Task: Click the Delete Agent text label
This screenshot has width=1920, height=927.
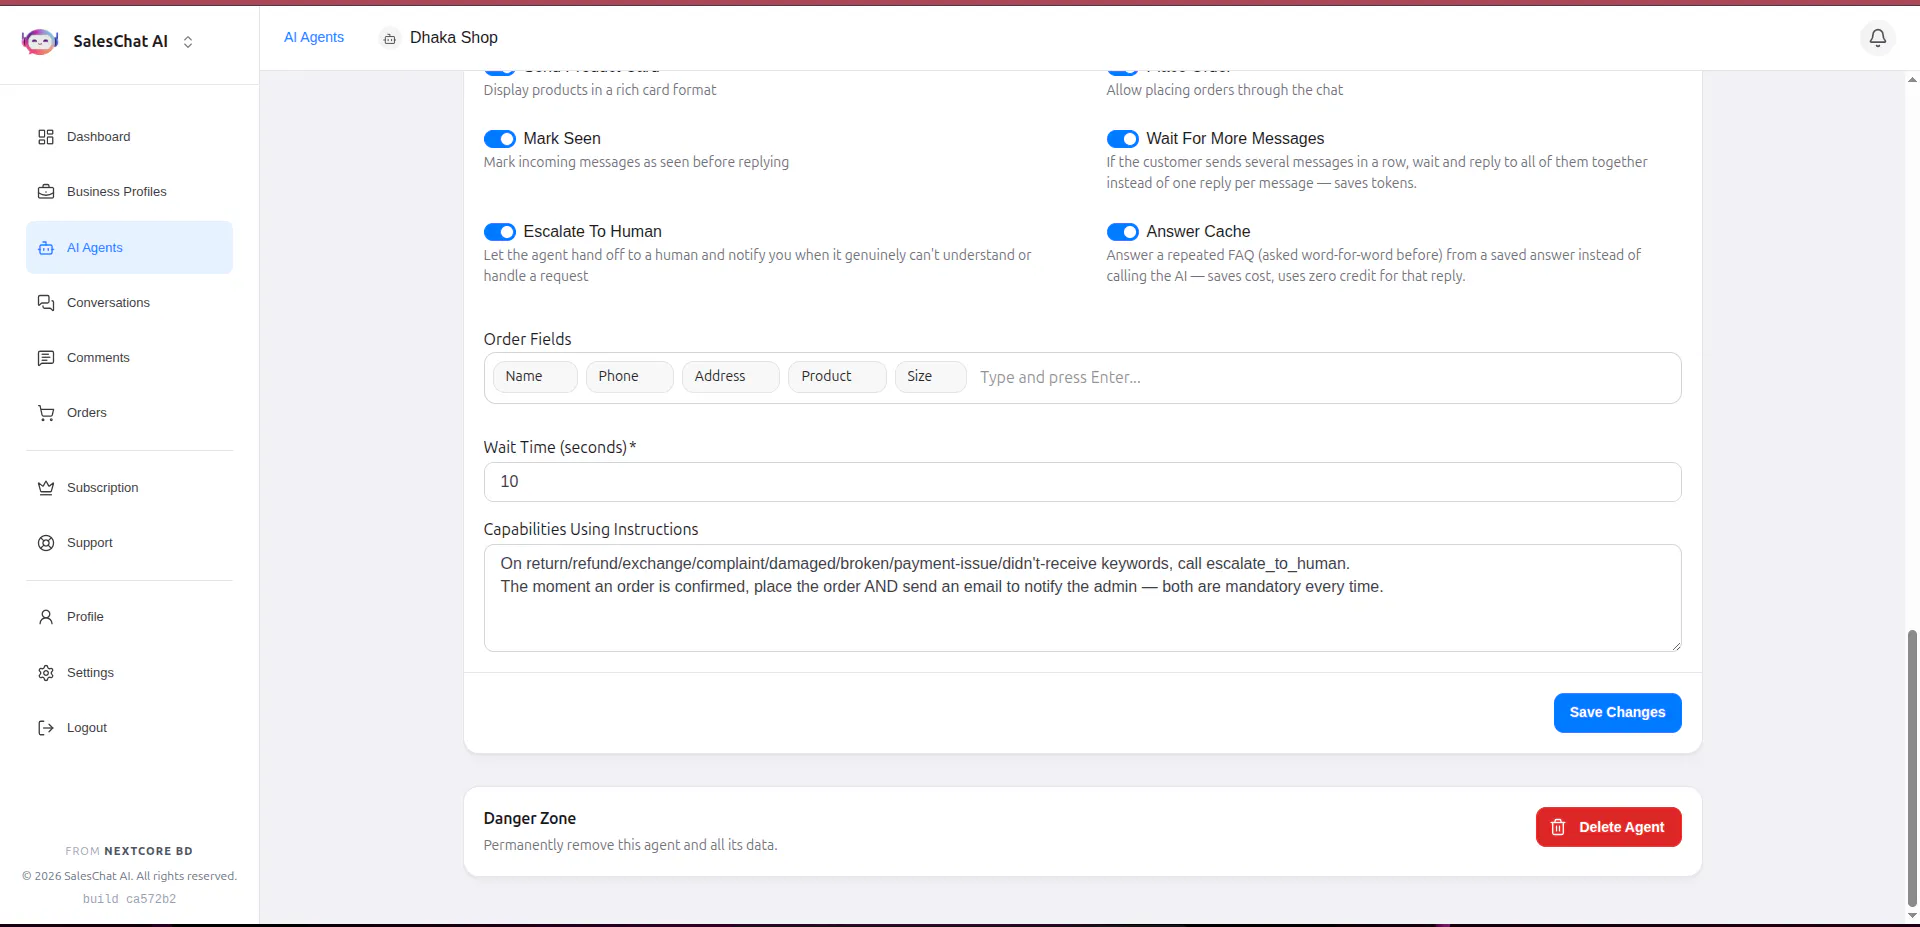Action: pyautogui.click(x=1622, y=827)
